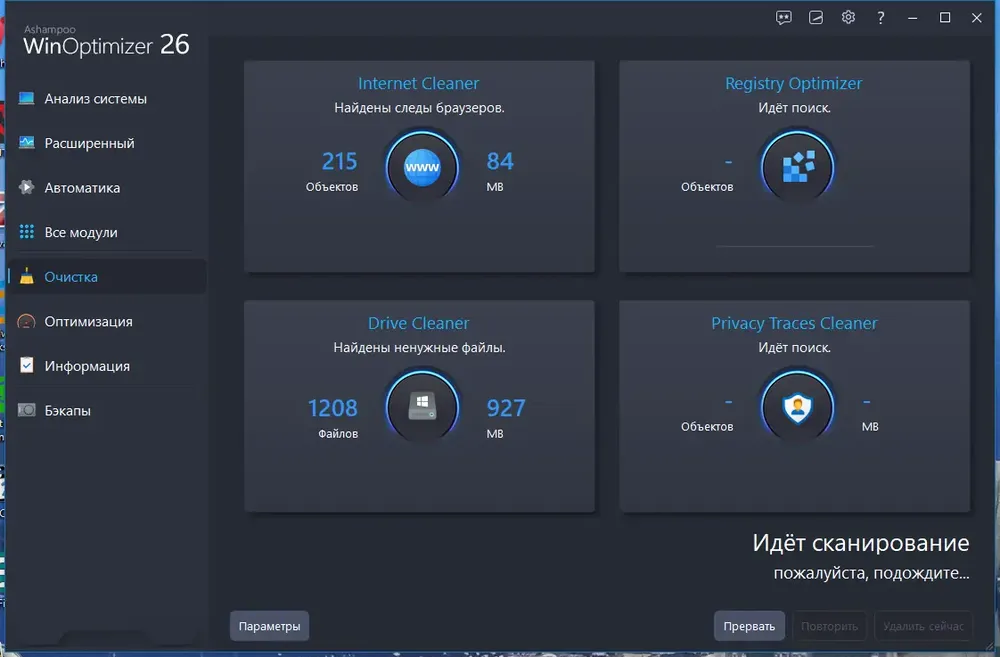Stop the scan with the Прервать button
The width and height of the screenshot is (1000, 657).
tap(749, 626)
